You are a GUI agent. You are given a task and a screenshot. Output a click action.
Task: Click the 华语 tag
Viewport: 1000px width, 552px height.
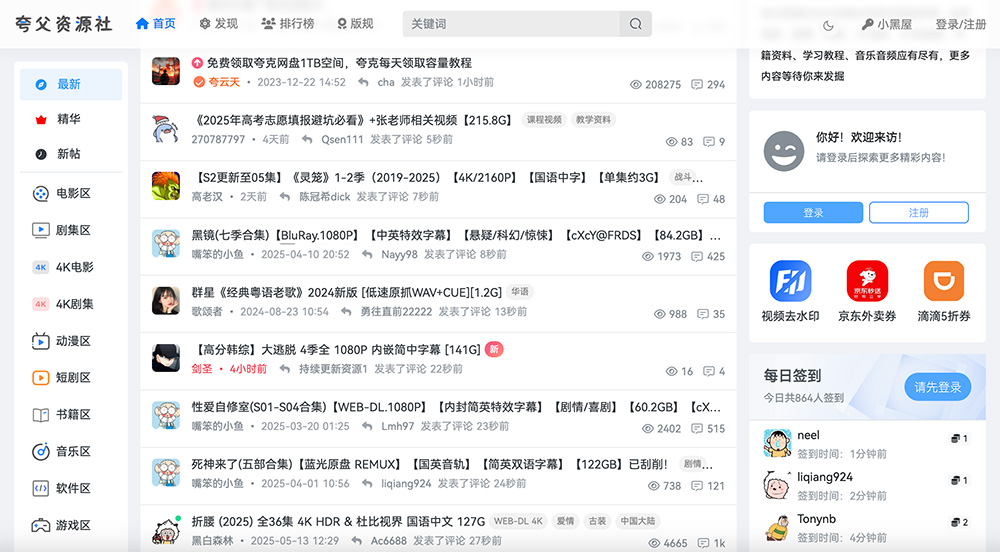coord(520,292)
